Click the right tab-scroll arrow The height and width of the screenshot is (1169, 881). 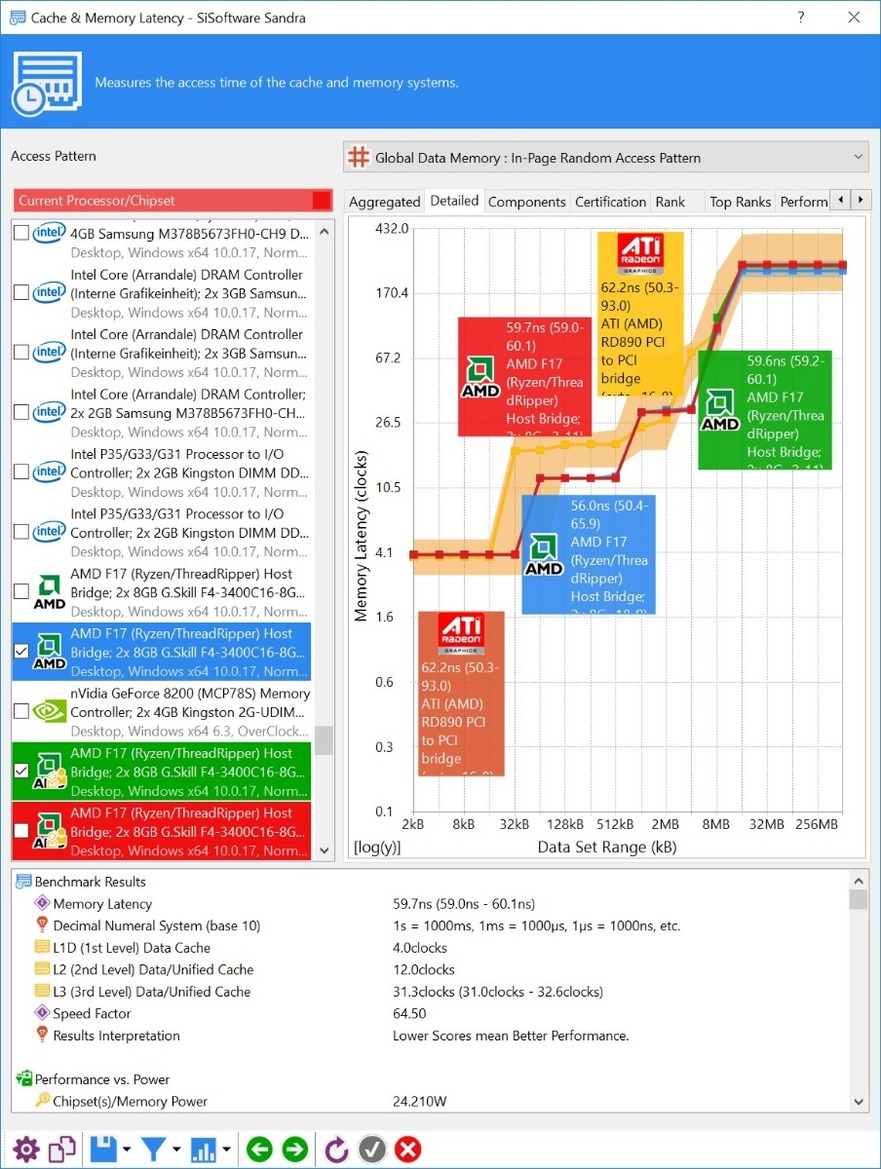tap(861, 200)
